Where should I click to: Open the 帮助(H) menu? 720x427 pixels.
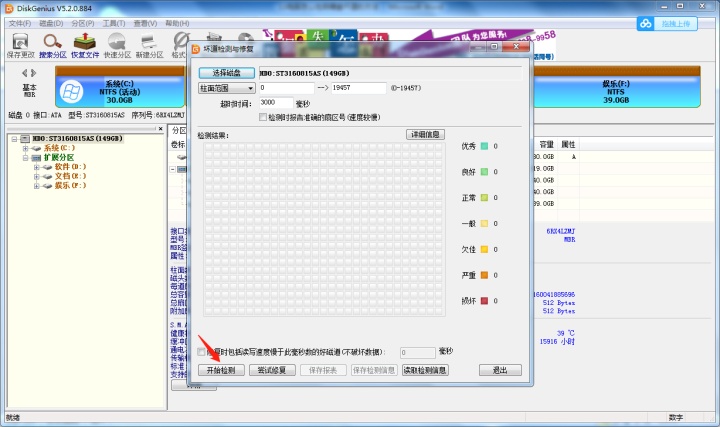pos(177,23)
